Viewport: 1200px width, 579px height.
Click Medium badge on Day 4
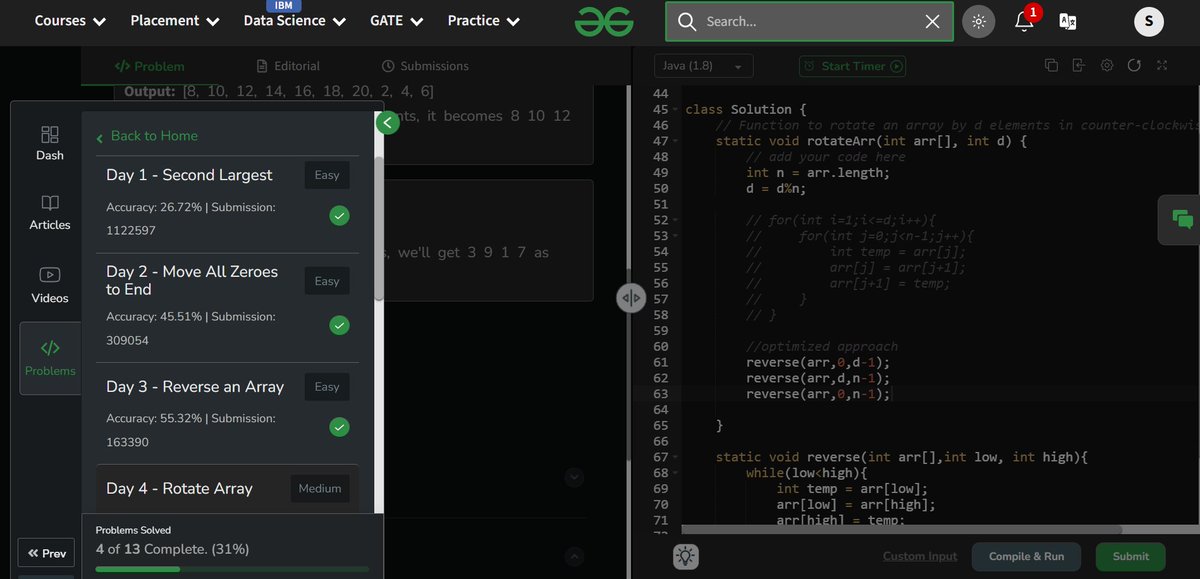coord(320,489)
